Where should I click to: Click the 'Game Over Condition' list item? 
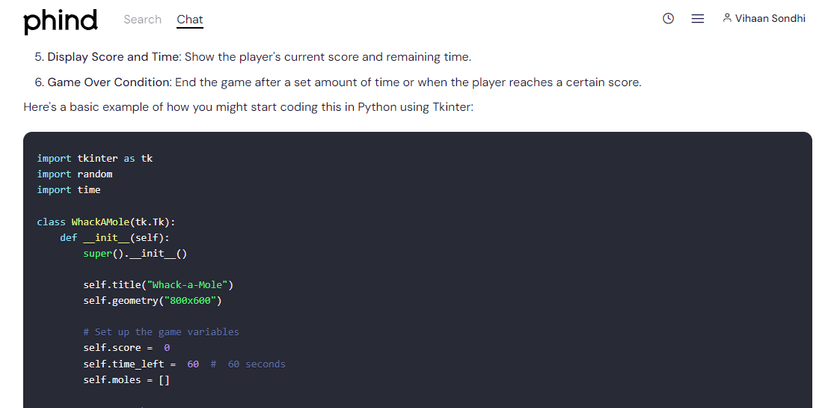click(338, 82)
